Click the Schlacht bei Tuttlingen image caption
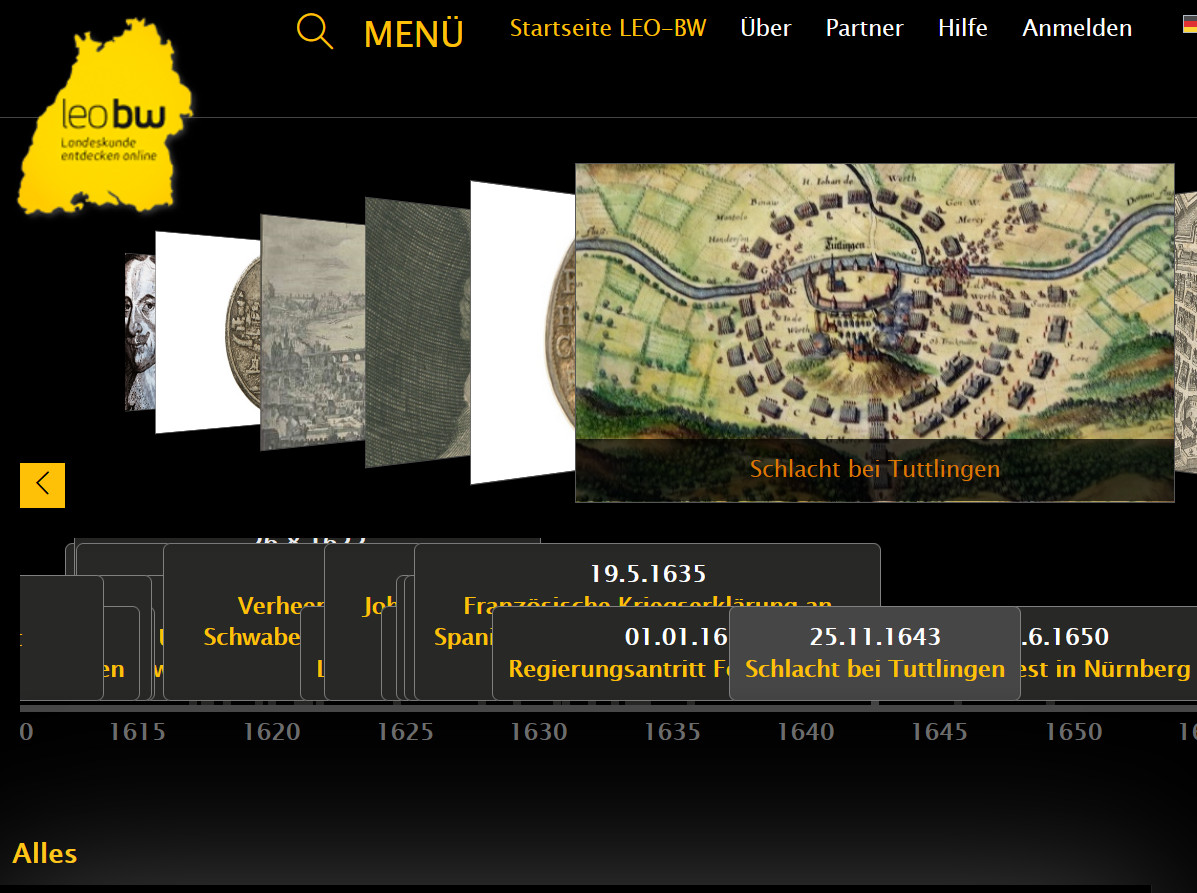 (x=875, y=469)
